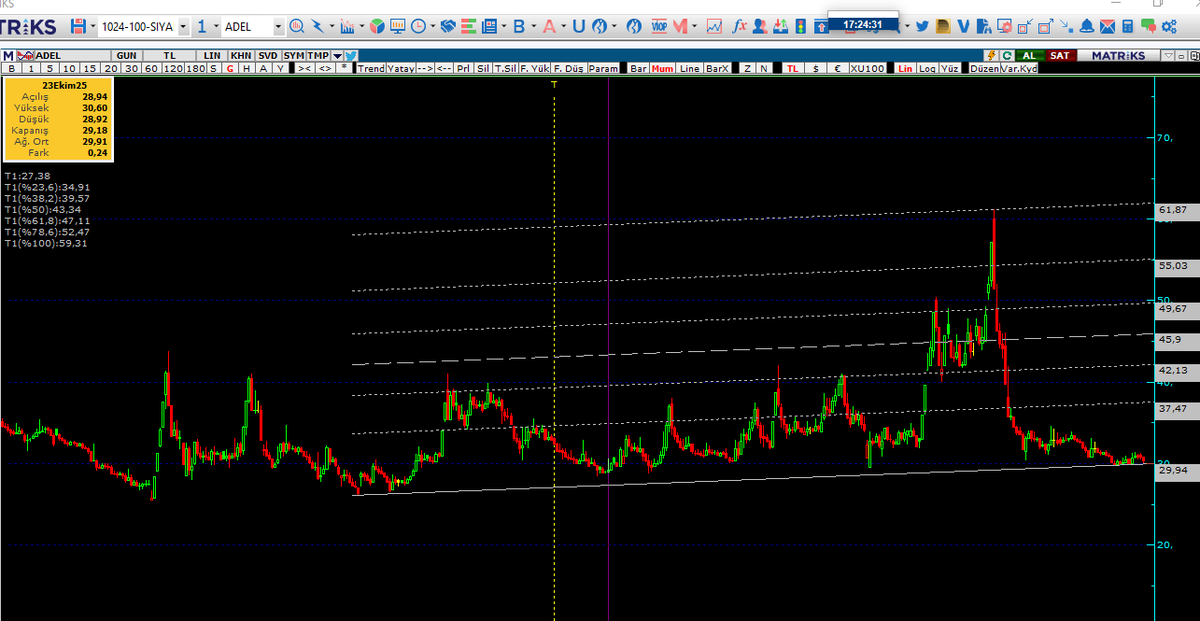Select the SVD header tab
The height and width of the screenshot is (621, 1200).
click(x=268, y=56)
